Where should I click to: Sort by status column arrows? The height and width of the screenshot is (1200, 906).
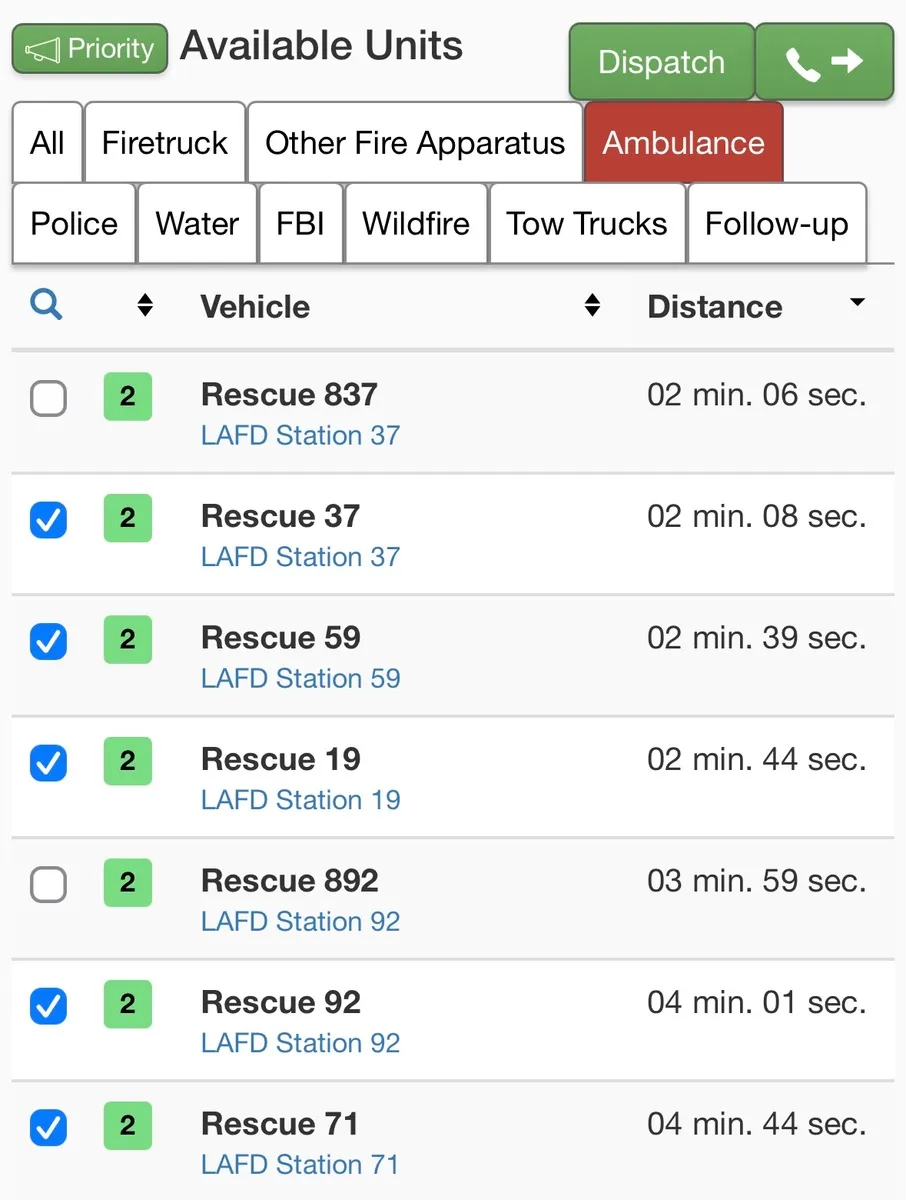145,306
